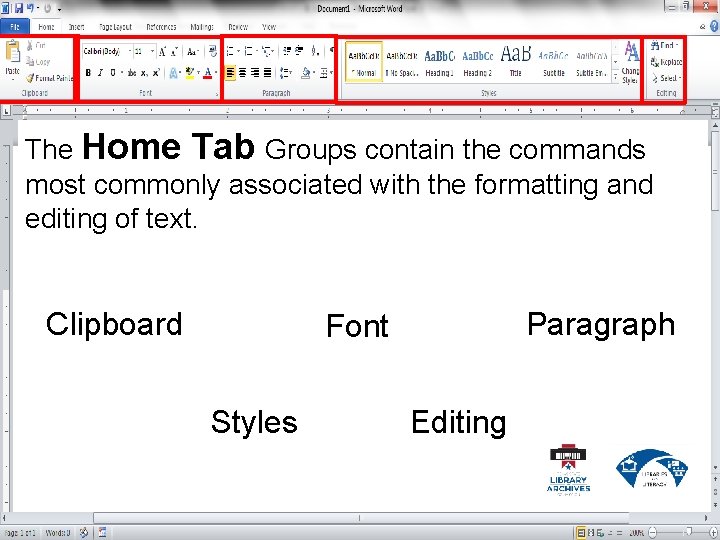Click the Clear Formatting icon
The width and height of the screenshot is (720, 540).
[x=212, y=51]
